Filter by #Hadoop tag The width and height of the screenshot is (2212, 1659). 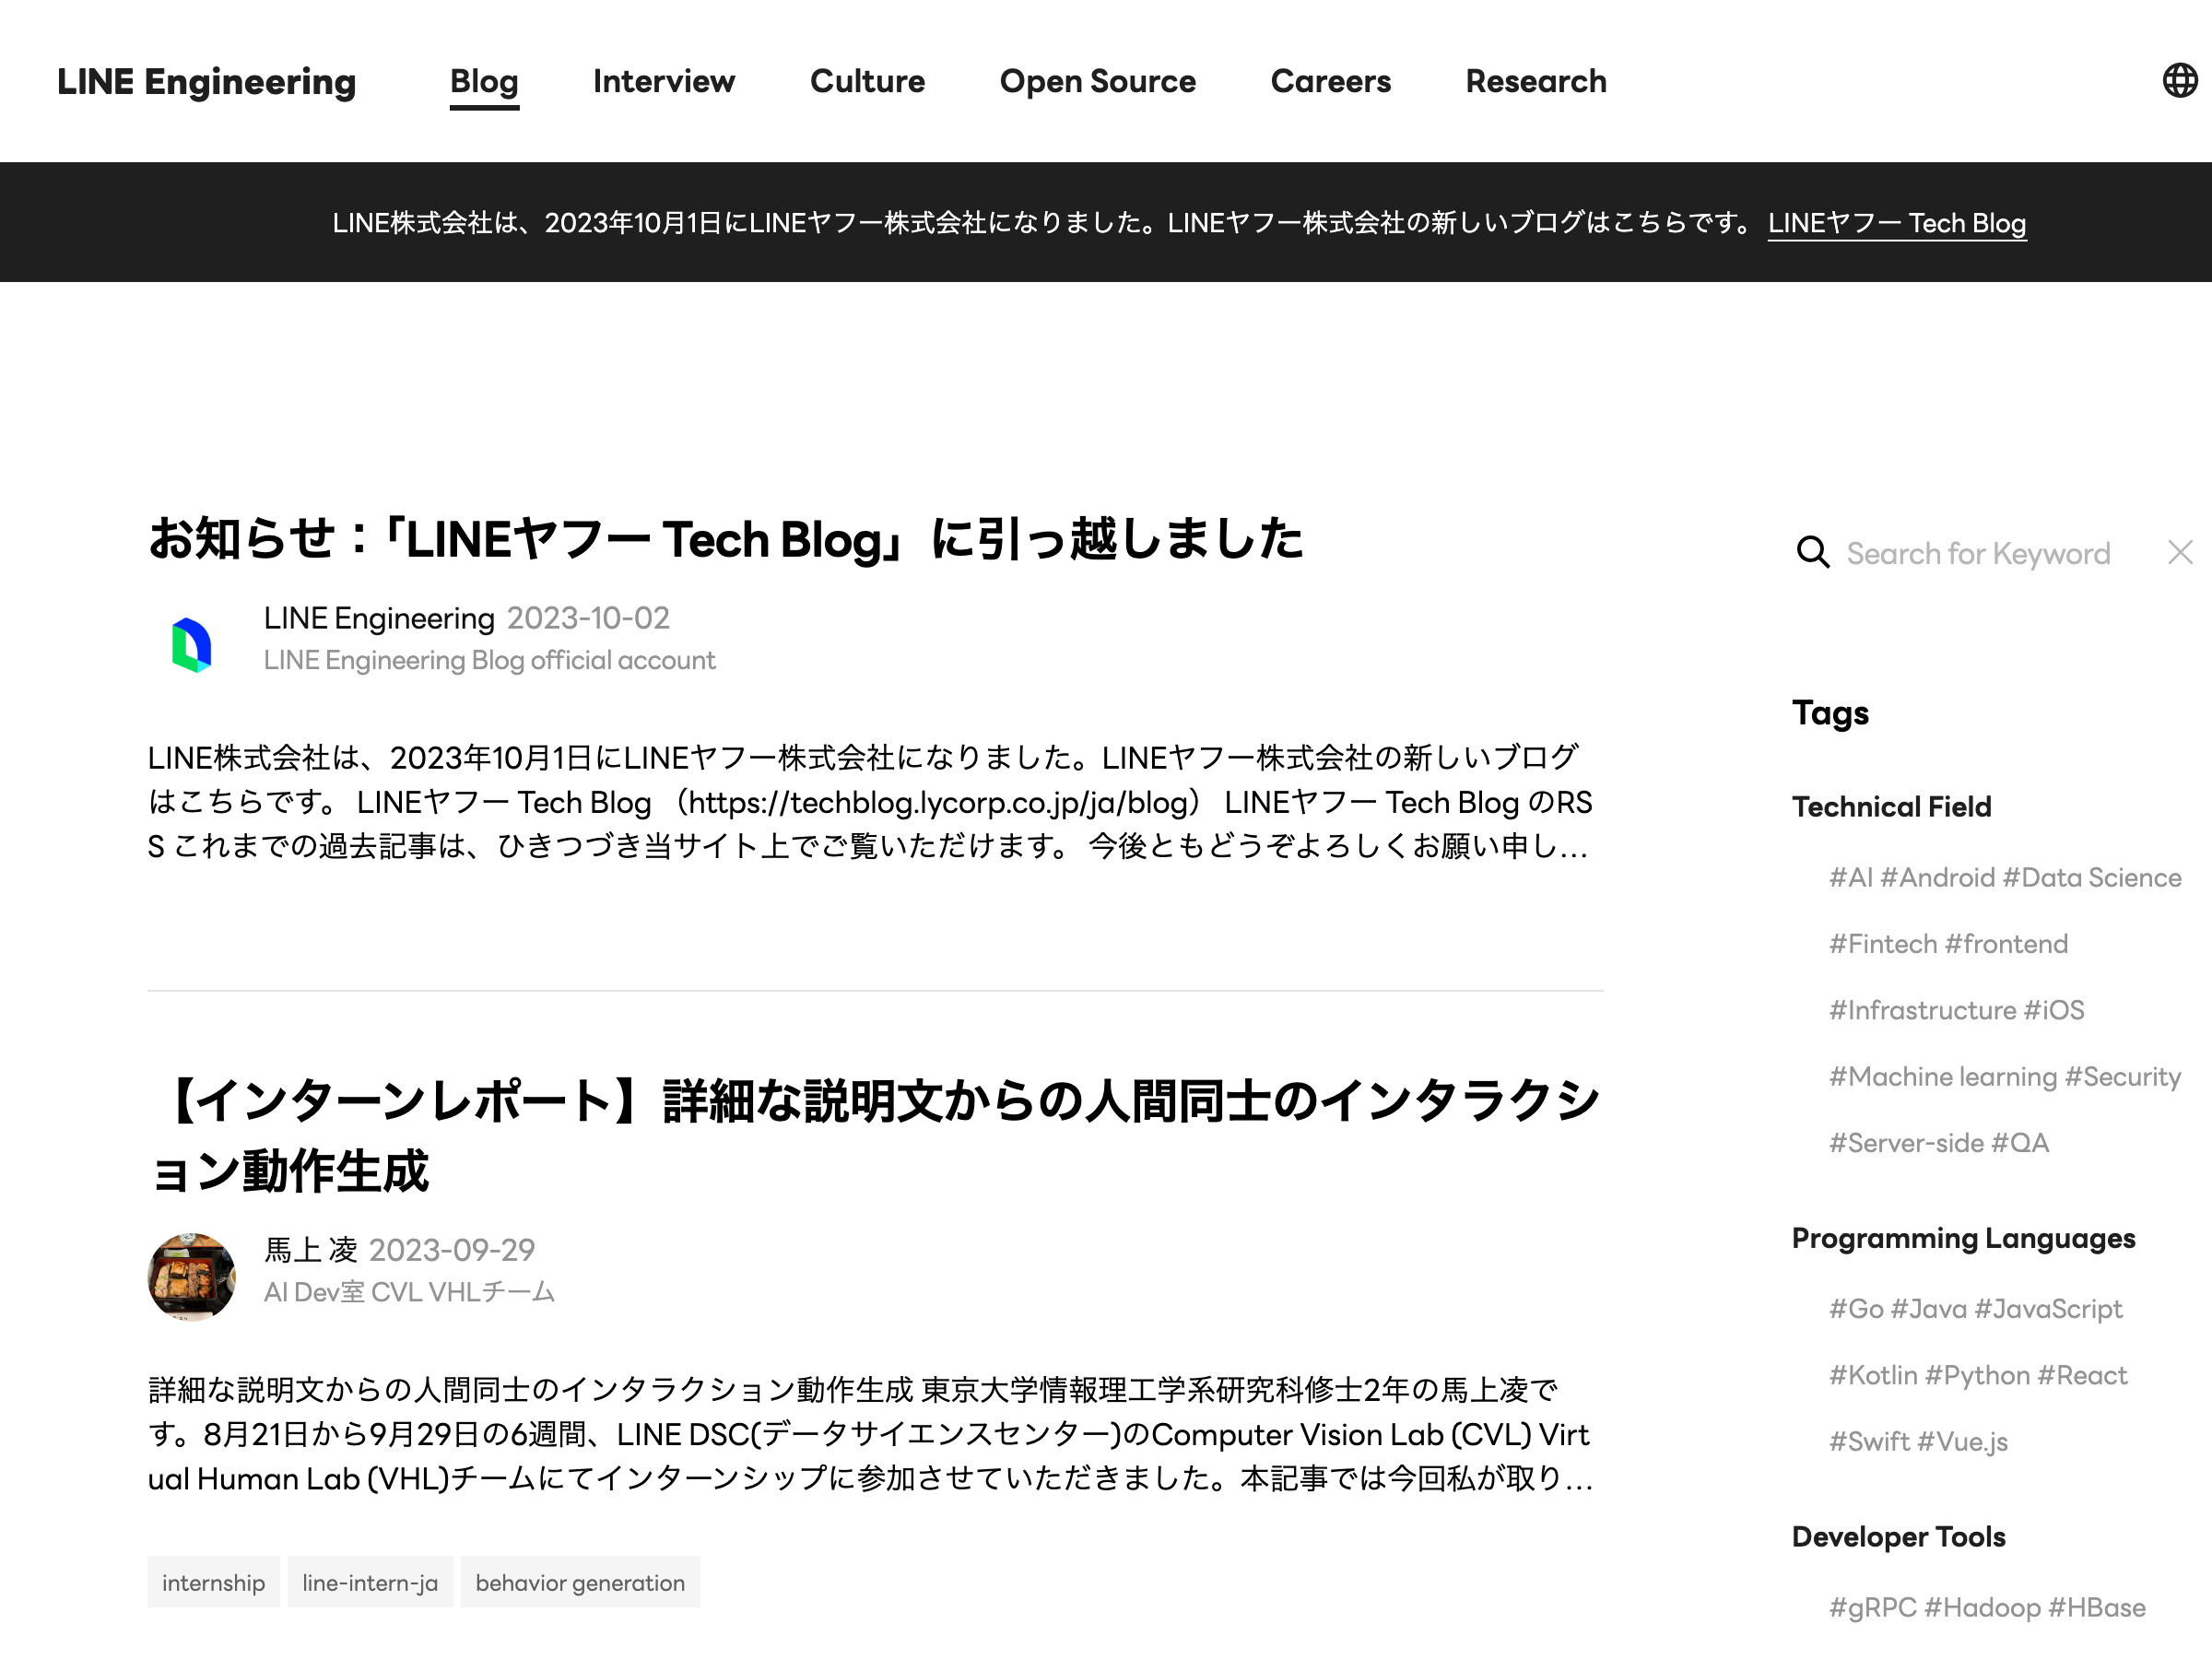click(x=1982, y=1607)
